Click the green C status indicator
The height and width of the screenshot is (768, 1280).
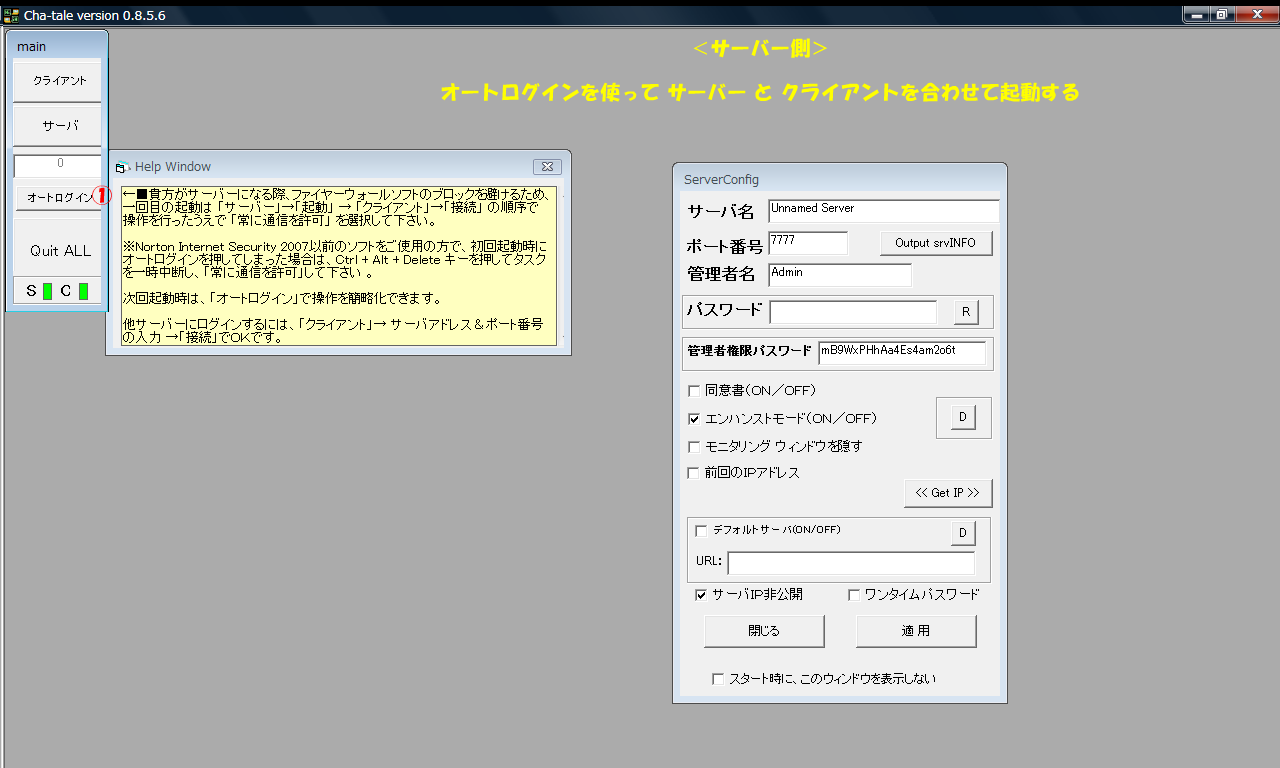[x=83, y=291]
